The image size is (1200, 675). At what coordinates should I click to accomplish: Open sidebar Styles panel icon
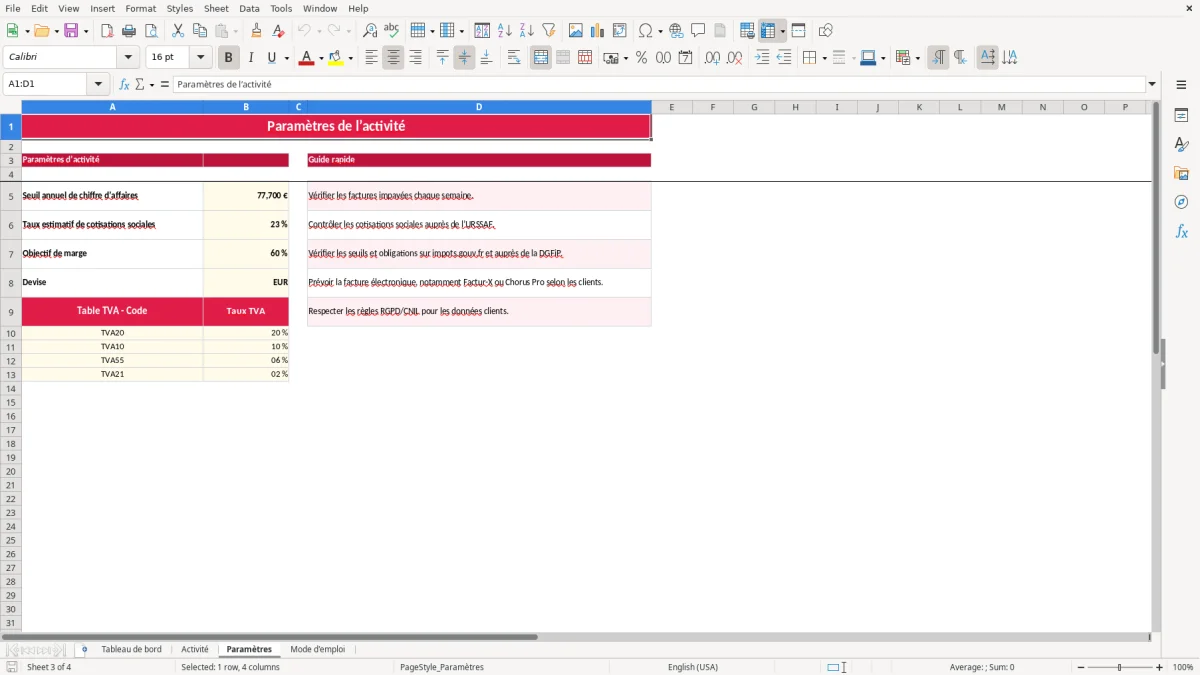(x=1181, y=145)
